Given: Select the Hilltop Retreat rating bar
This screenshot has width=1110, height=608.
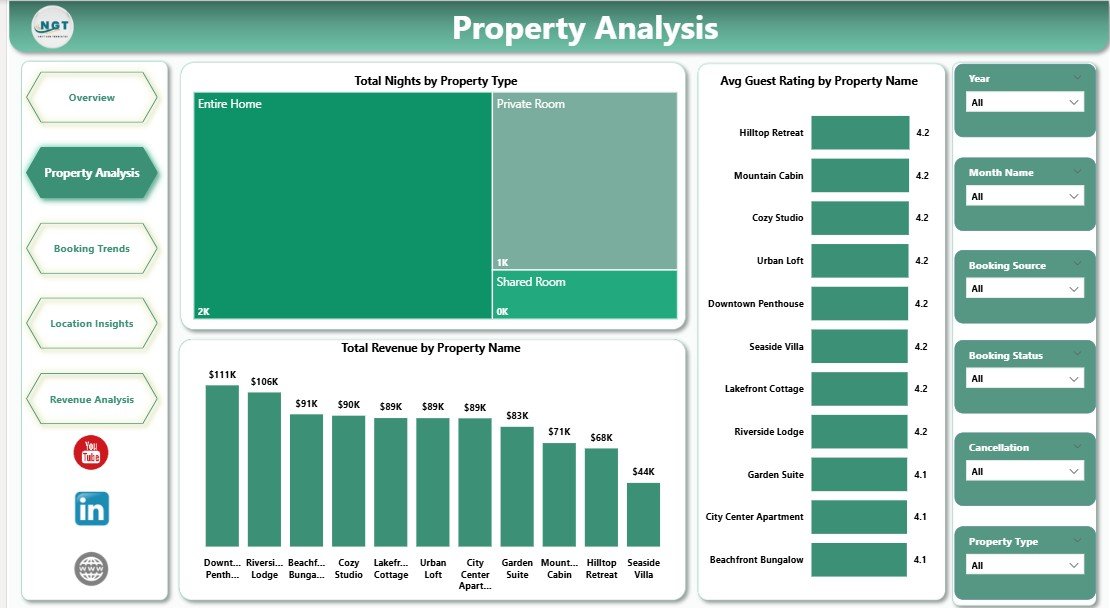Looking at the screenshot, I should point(859,133).
